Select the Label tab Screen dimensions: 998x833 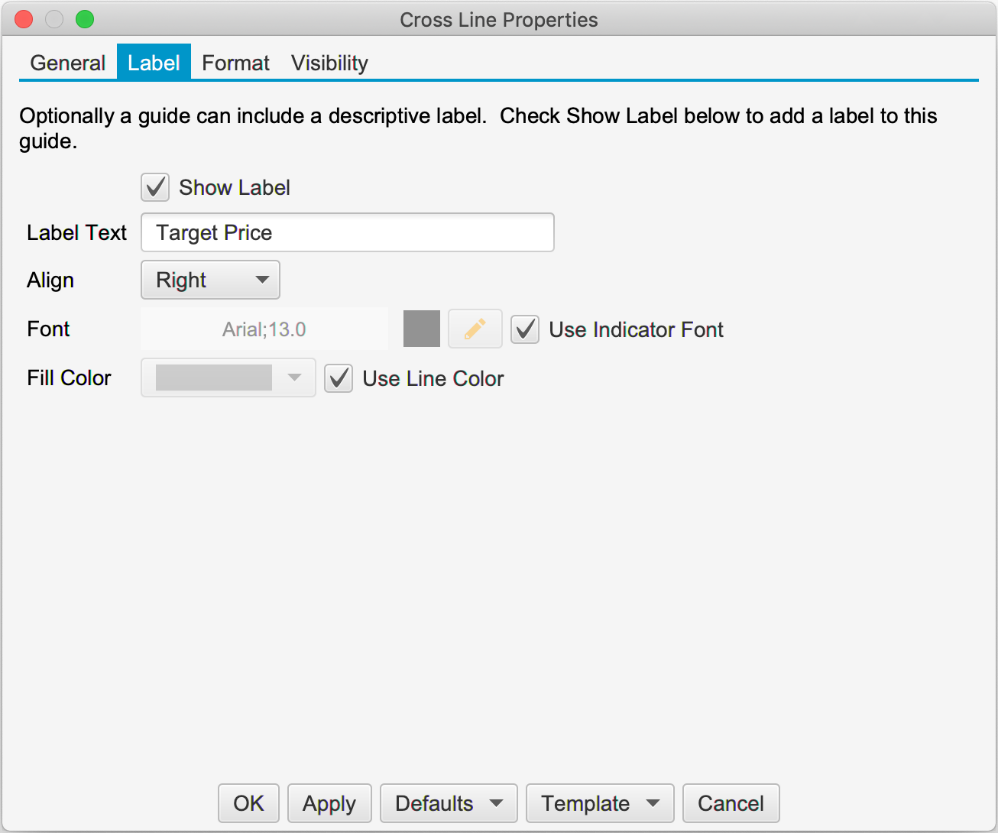click(154, 63)
